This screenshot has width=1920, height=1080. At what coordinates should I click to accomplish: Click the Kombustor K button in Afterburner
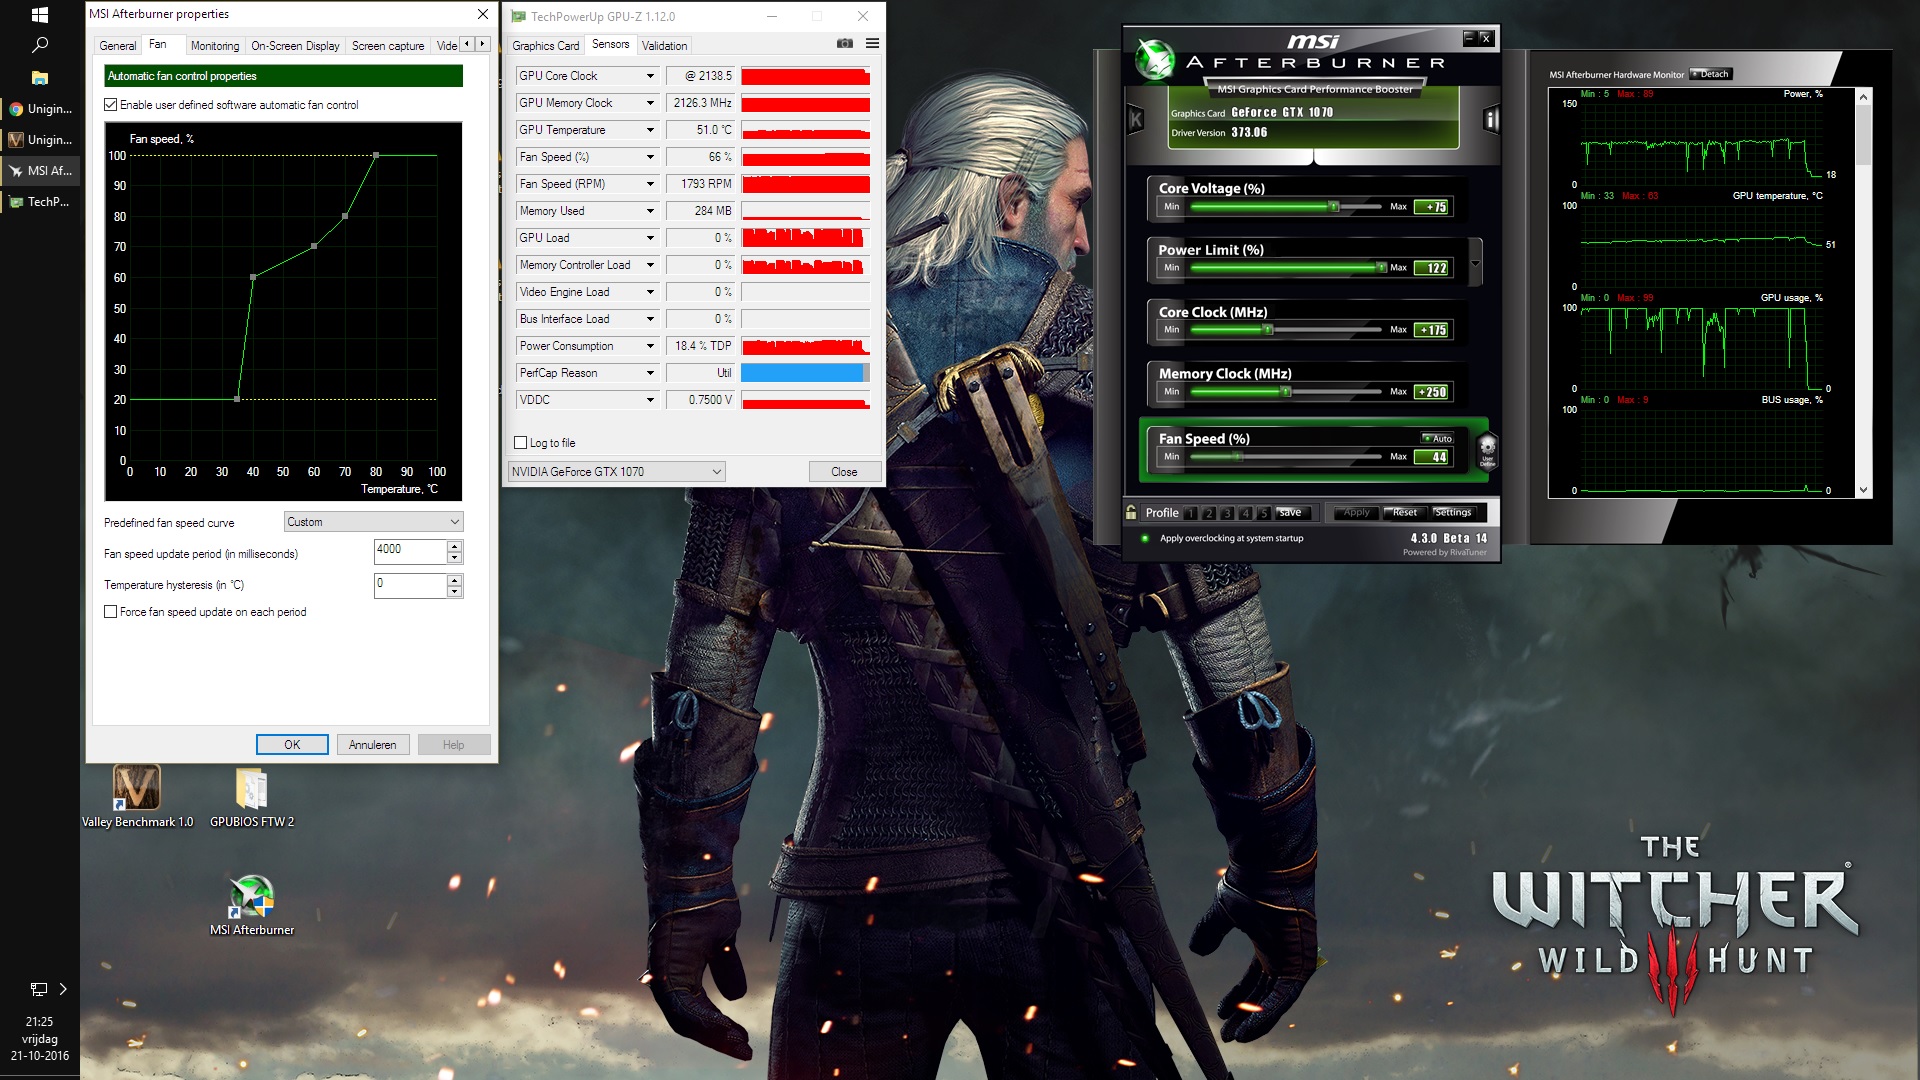pos(1136,120)
